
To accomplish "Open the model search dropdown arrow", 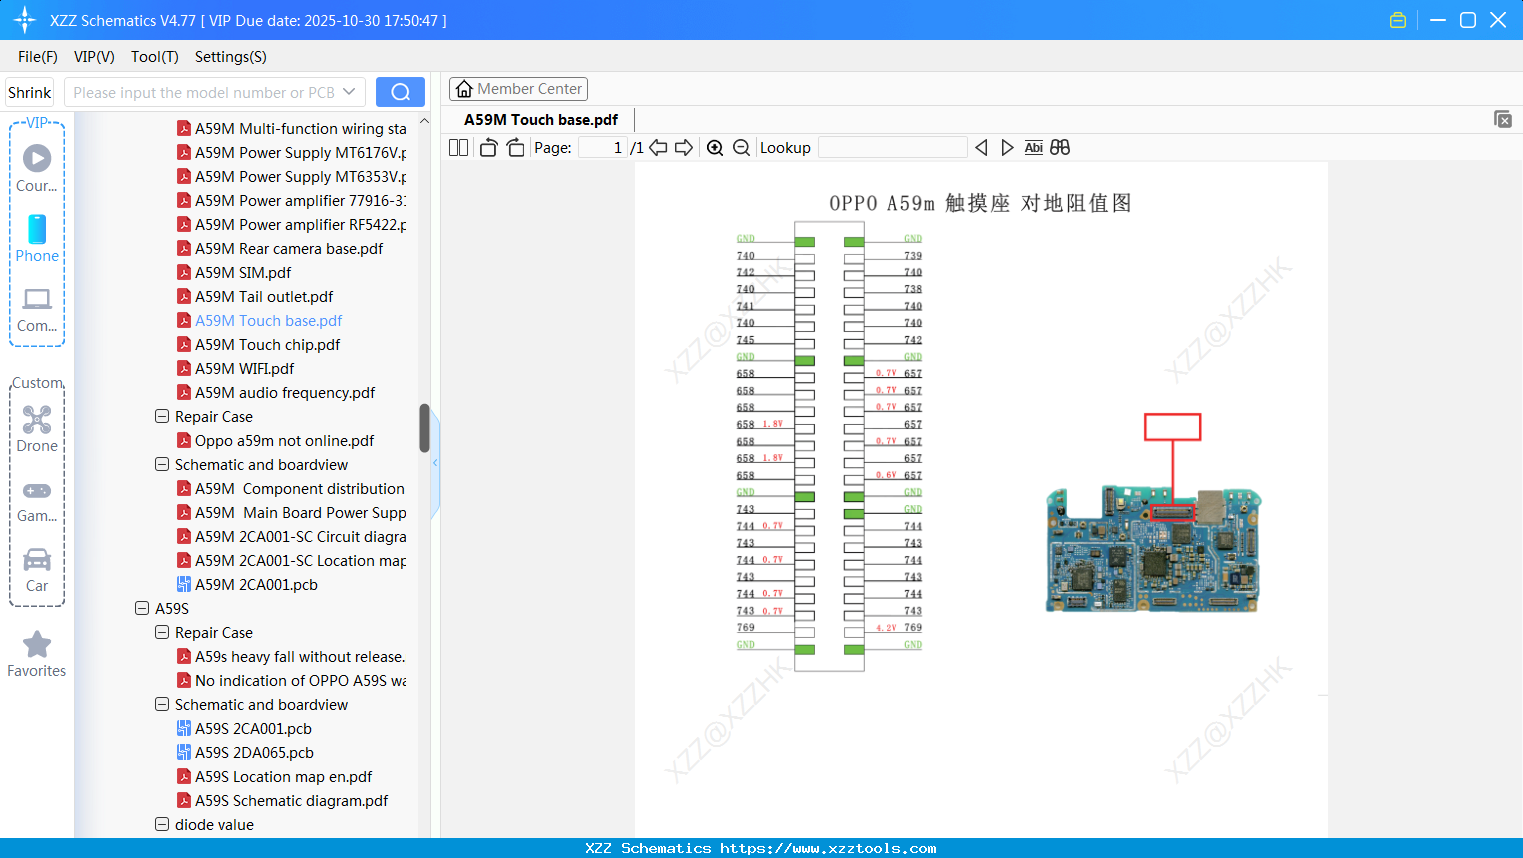I will (349, 92).
